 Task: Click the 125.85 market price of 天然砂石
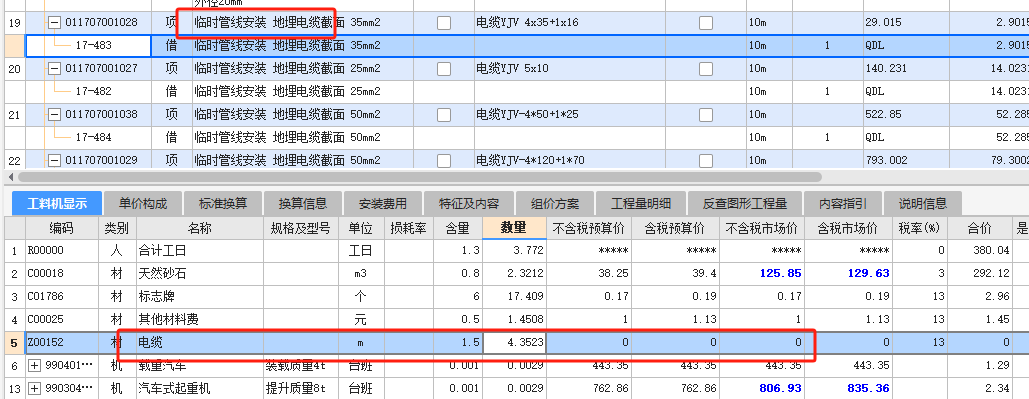tap(780, 274)
